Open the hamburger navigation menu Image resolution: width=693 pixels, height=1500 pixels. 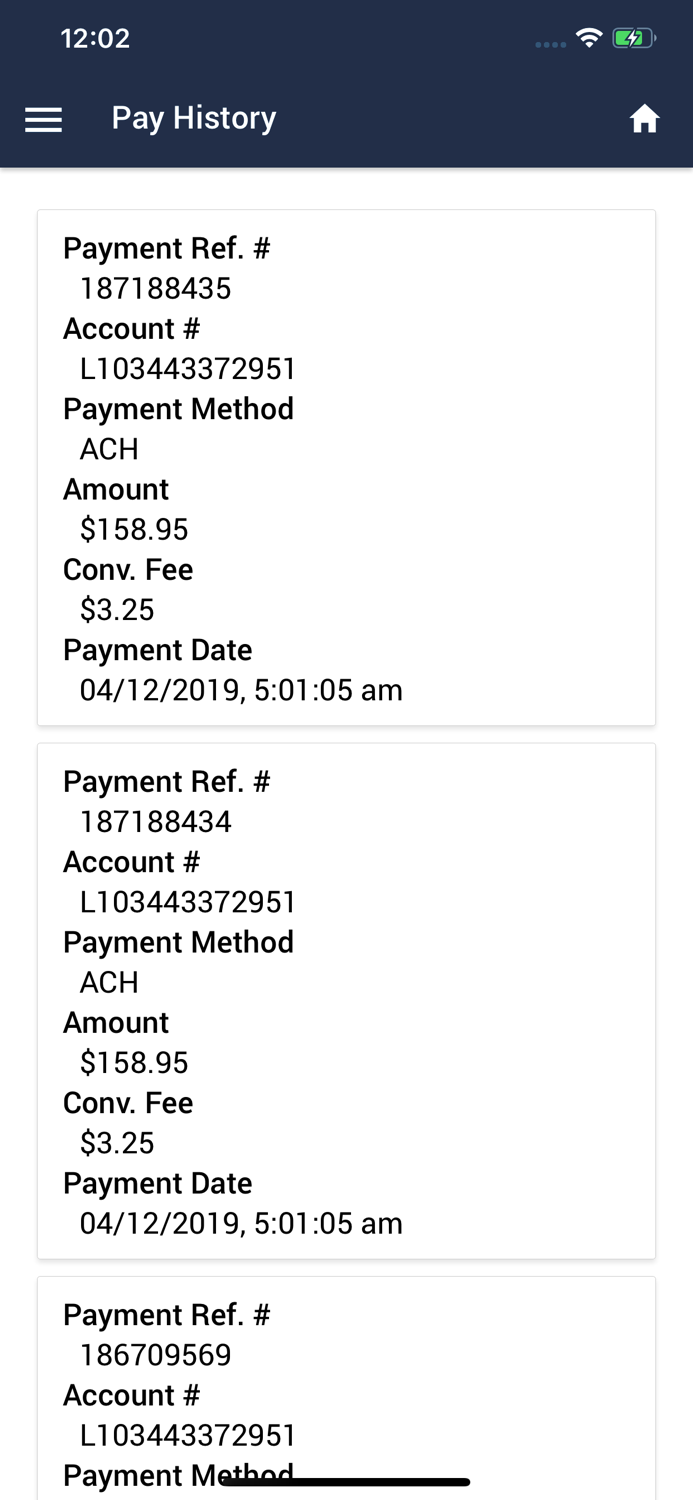[x=44, y=120]
